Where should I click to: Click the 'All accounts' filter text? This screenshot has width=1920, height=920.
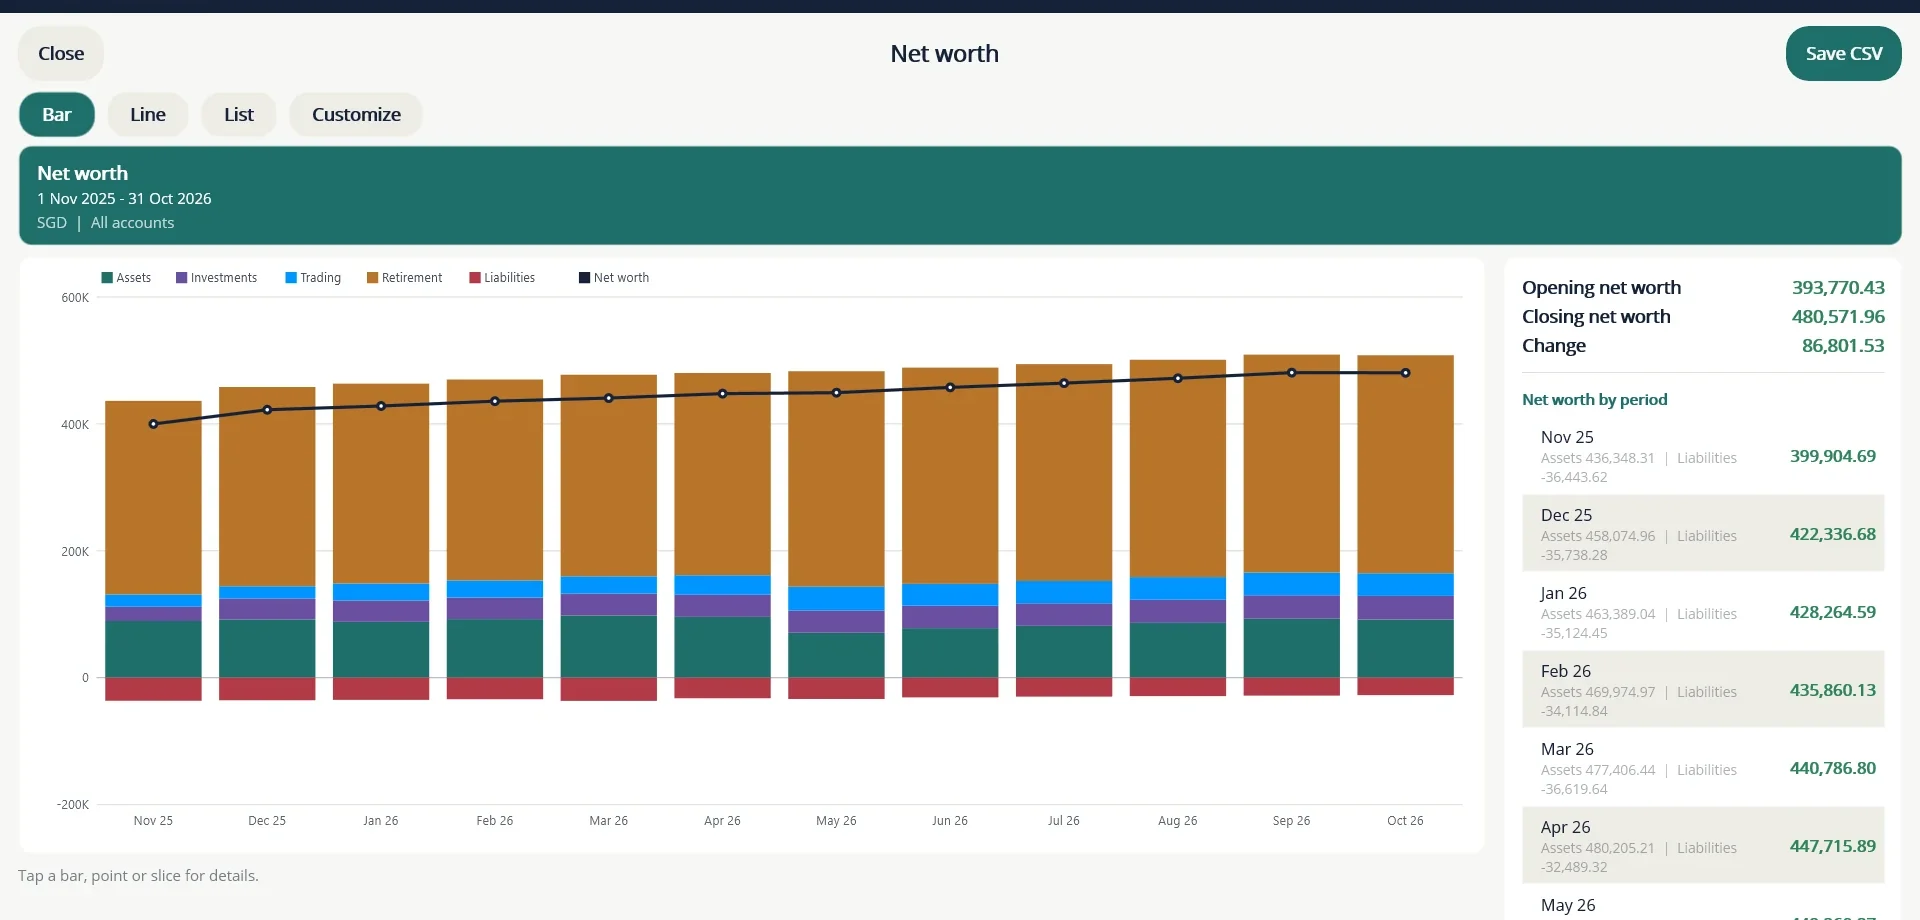pos(132,223)
